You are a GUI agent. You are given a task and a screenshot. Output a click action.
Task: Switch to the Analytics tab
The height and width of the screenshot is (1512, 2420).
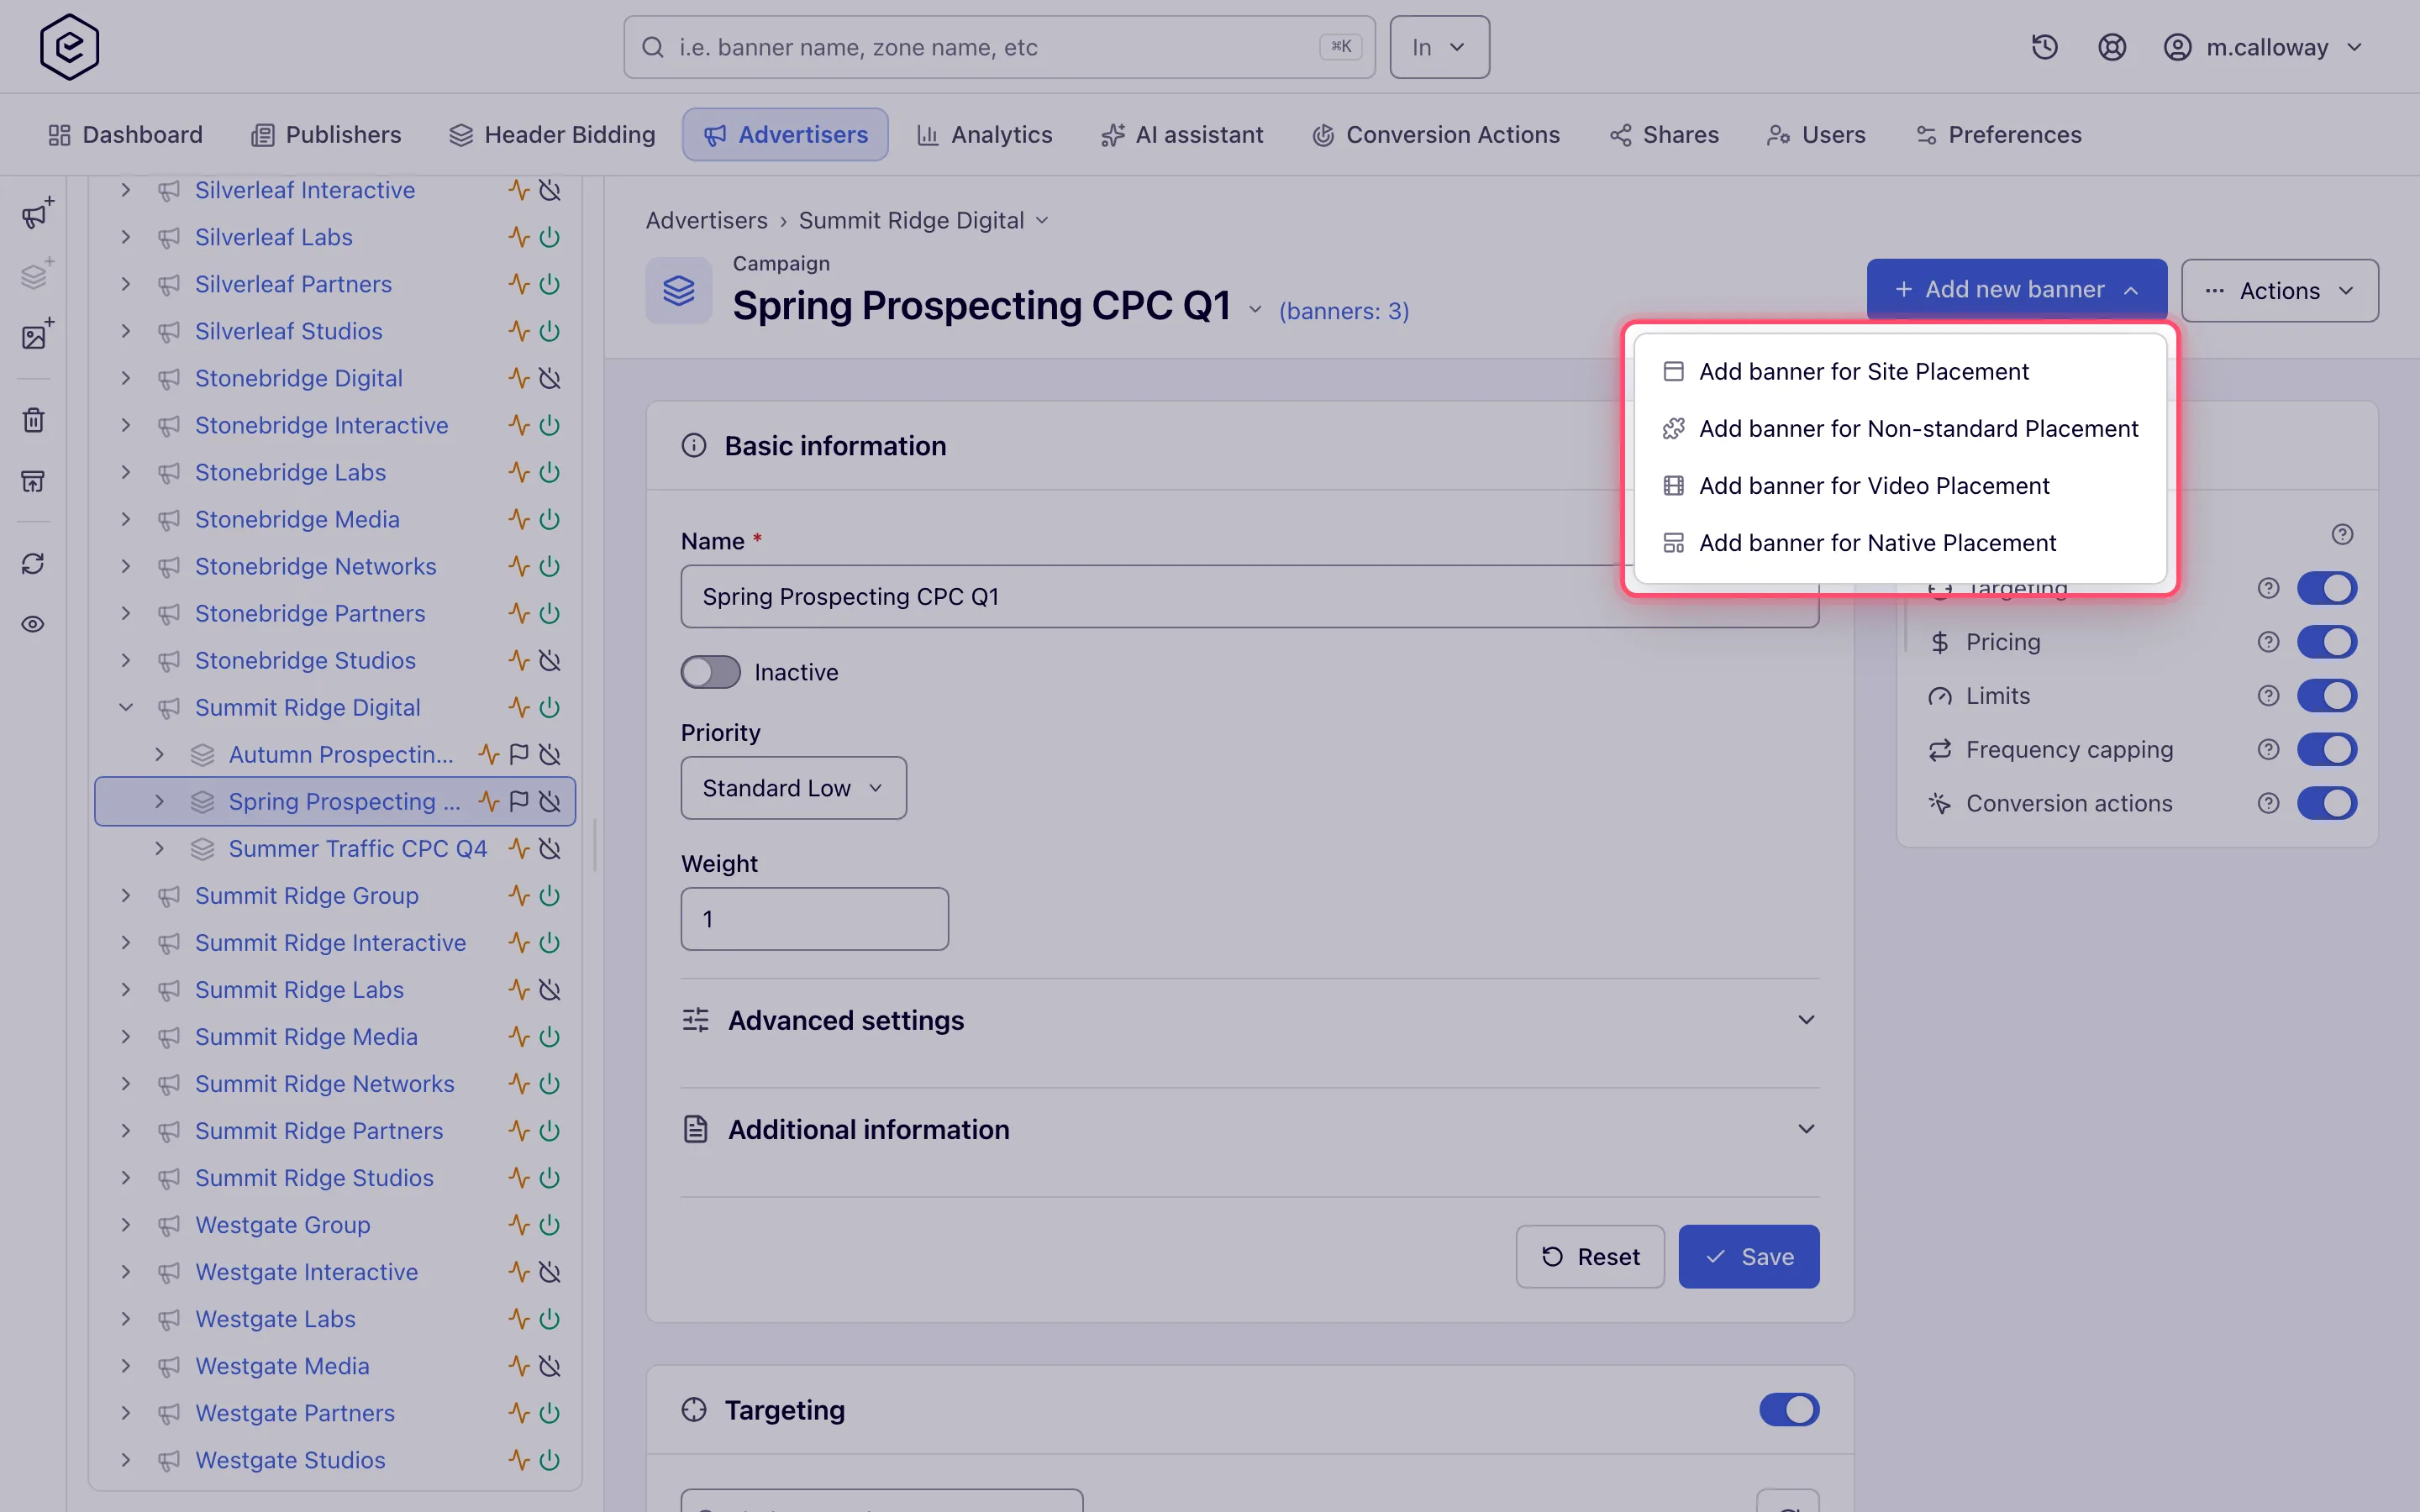click(984, 134)
